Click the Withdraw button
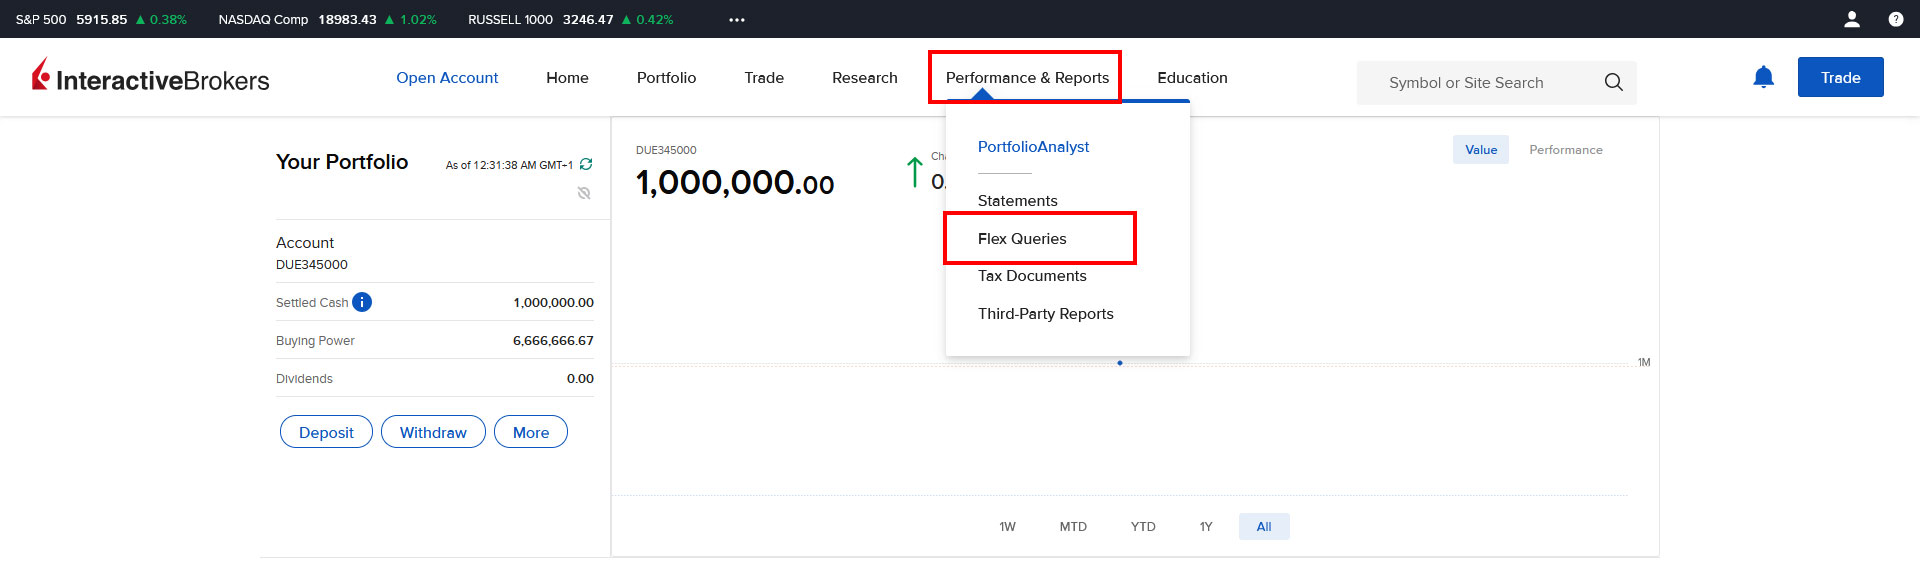Screen dimensions: 1920x582 pos(433,432)
